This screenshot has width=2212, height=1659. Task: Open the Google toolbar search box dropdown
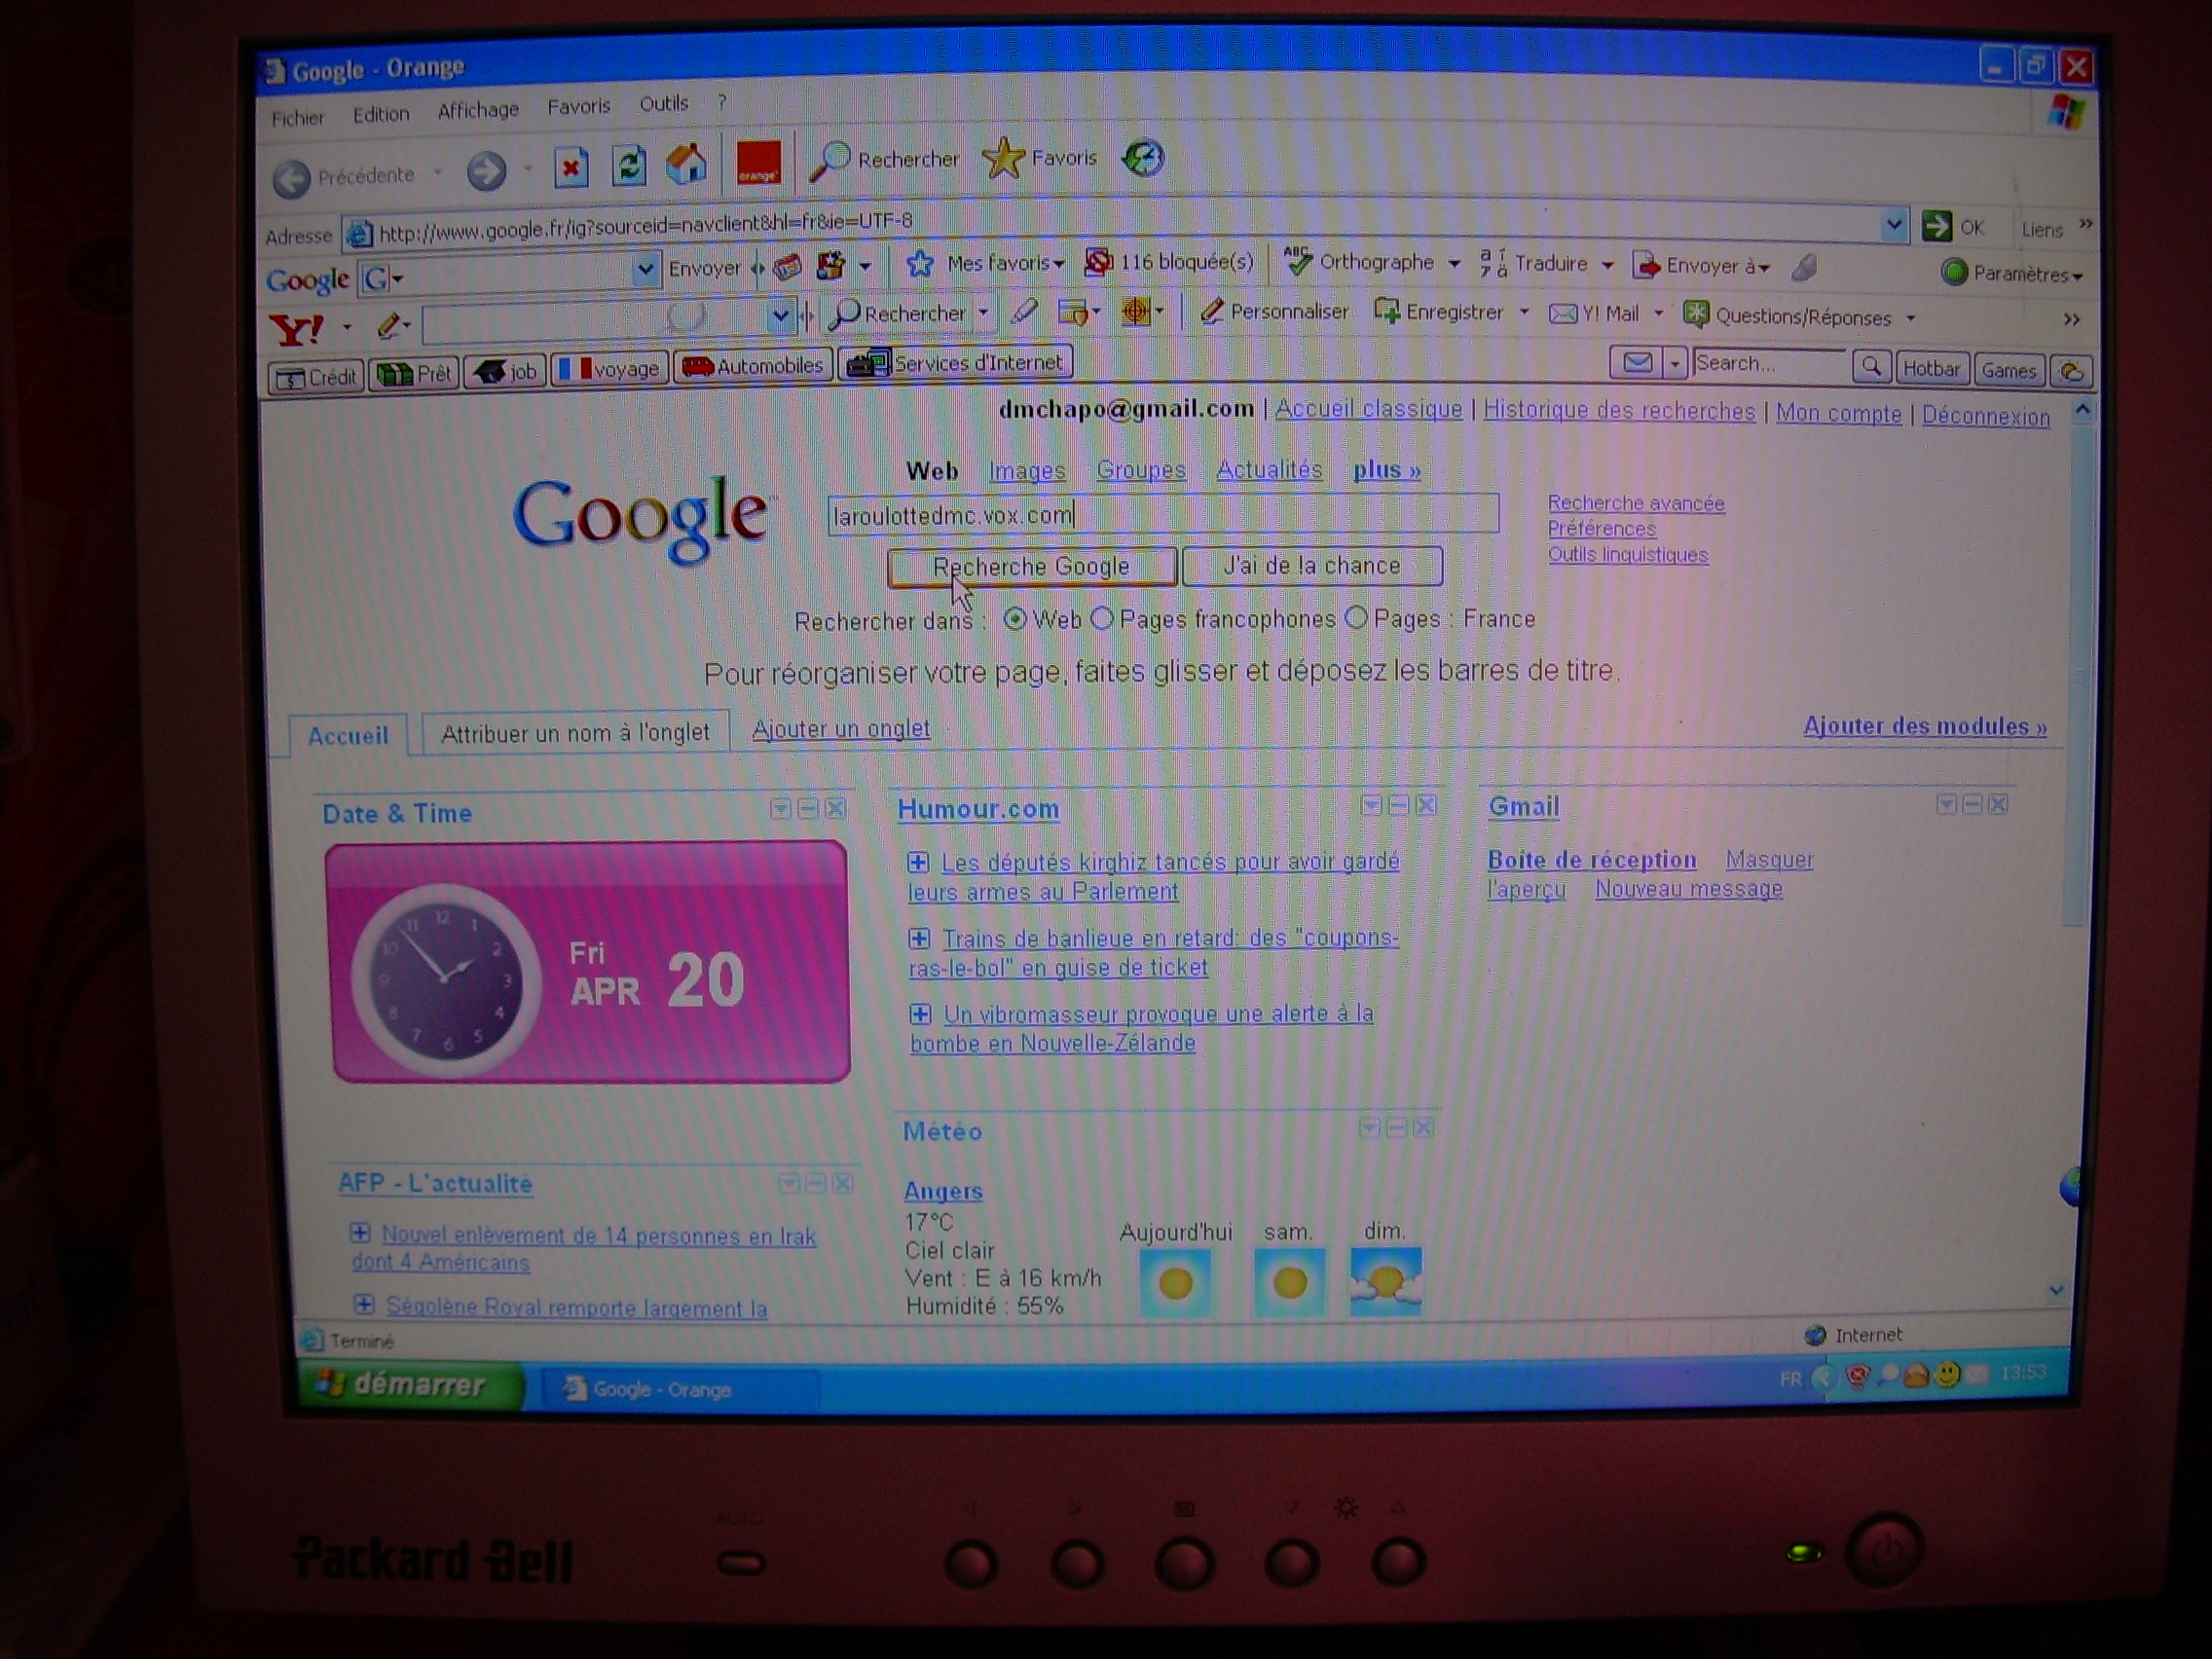[x=646, y=268]
